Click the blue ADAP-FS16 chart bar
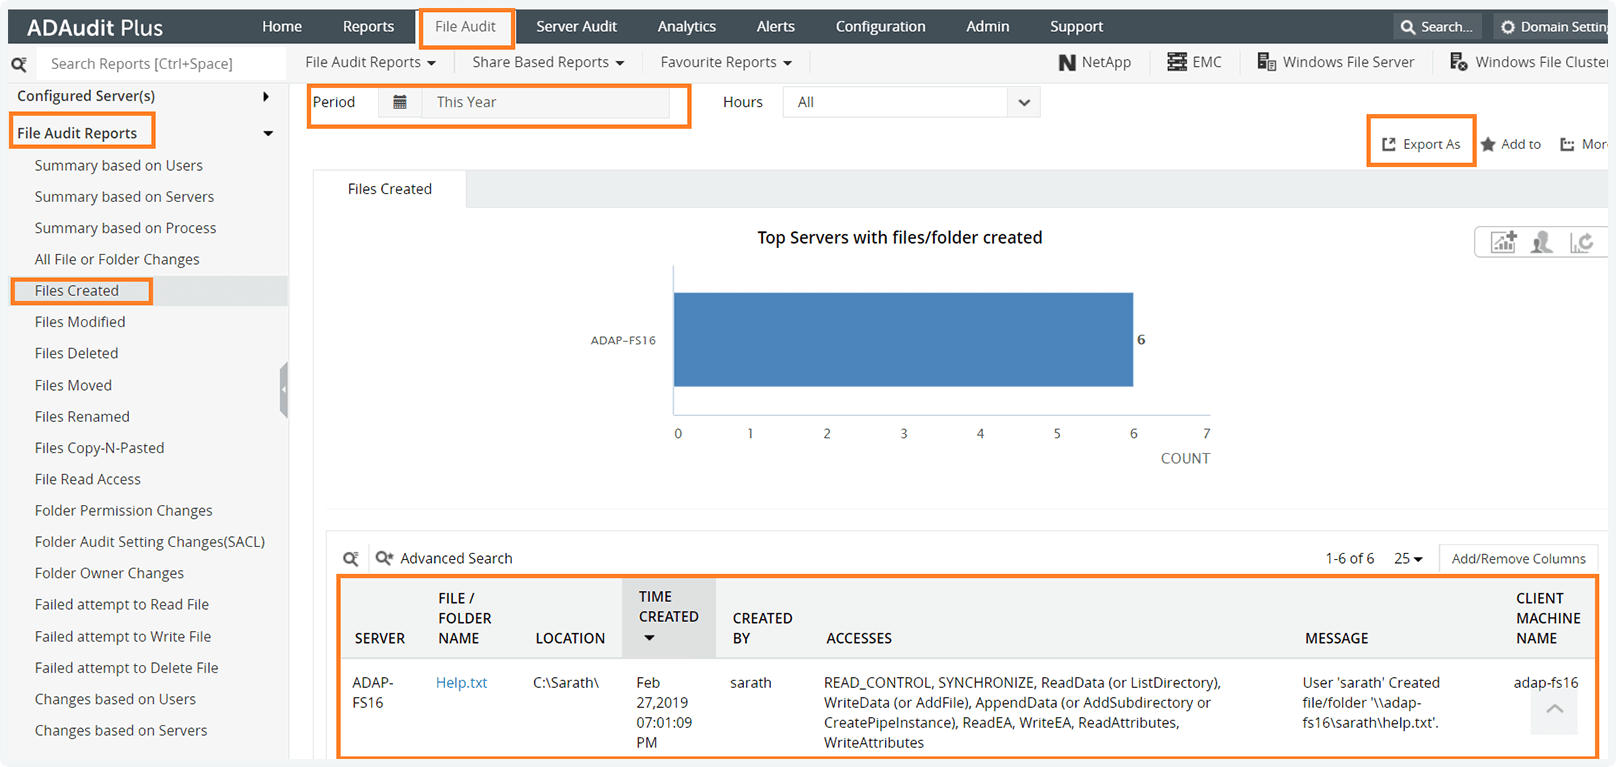 [x=903, y=339]
